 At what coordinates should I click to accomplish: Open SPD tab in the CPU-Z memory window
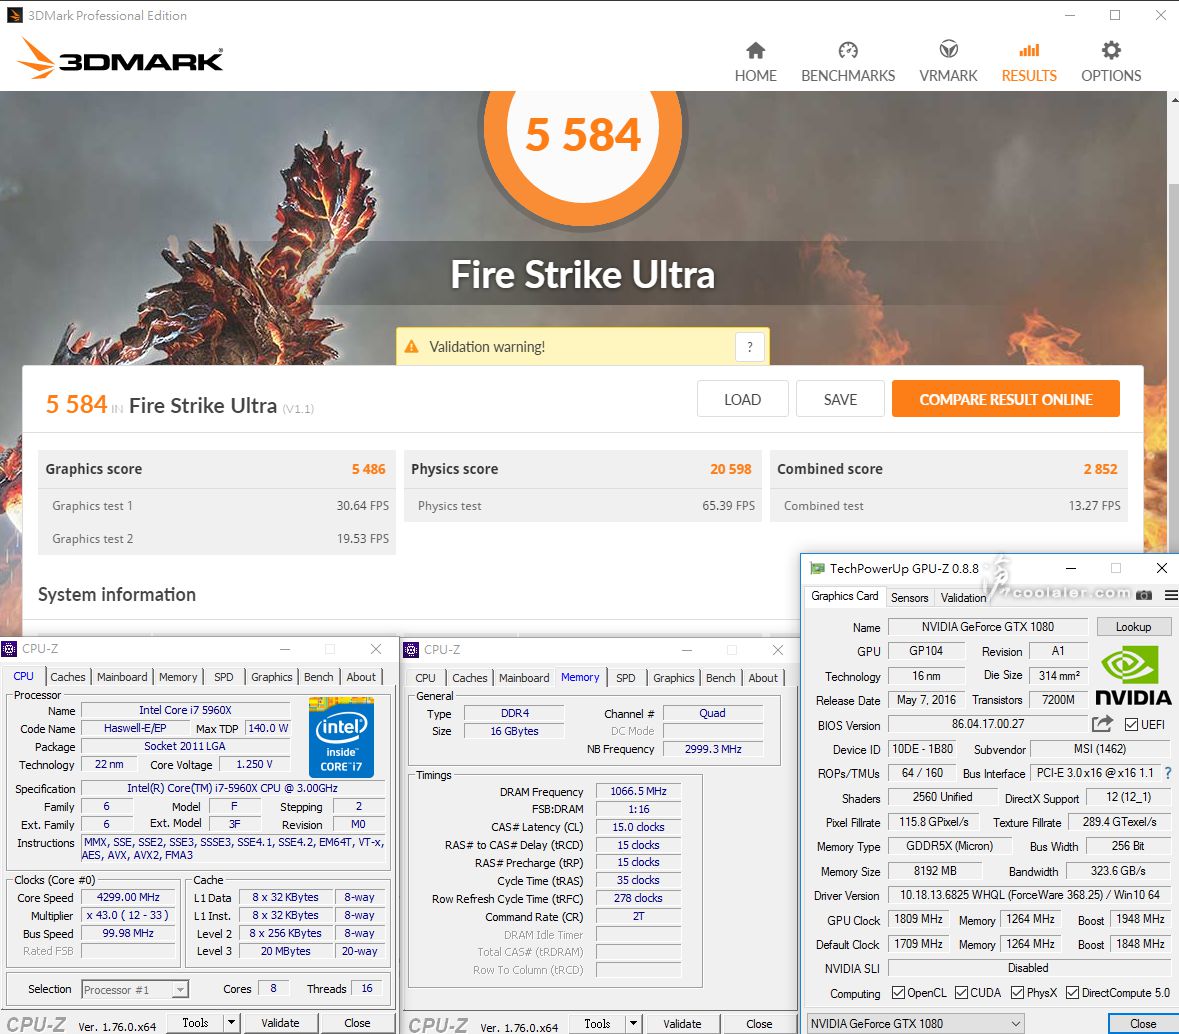[626, 678]
